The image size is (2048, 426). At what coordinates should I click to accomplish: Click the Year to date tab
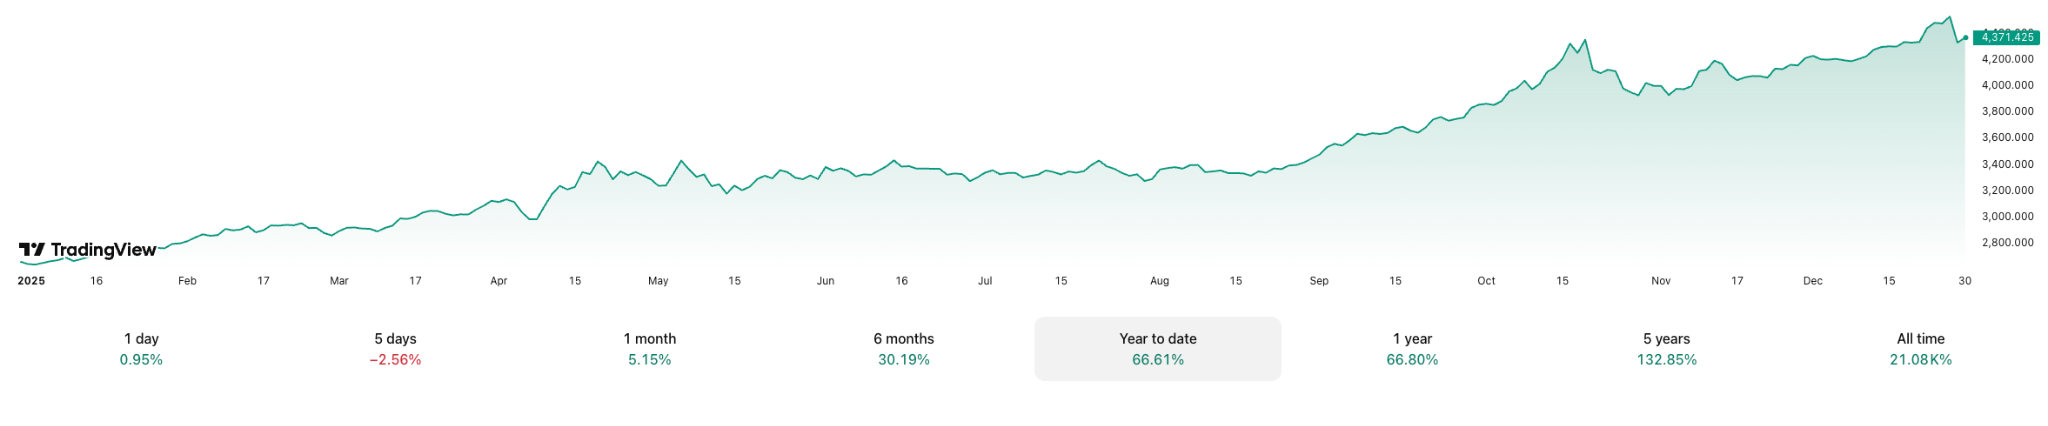click(1158, 349)
